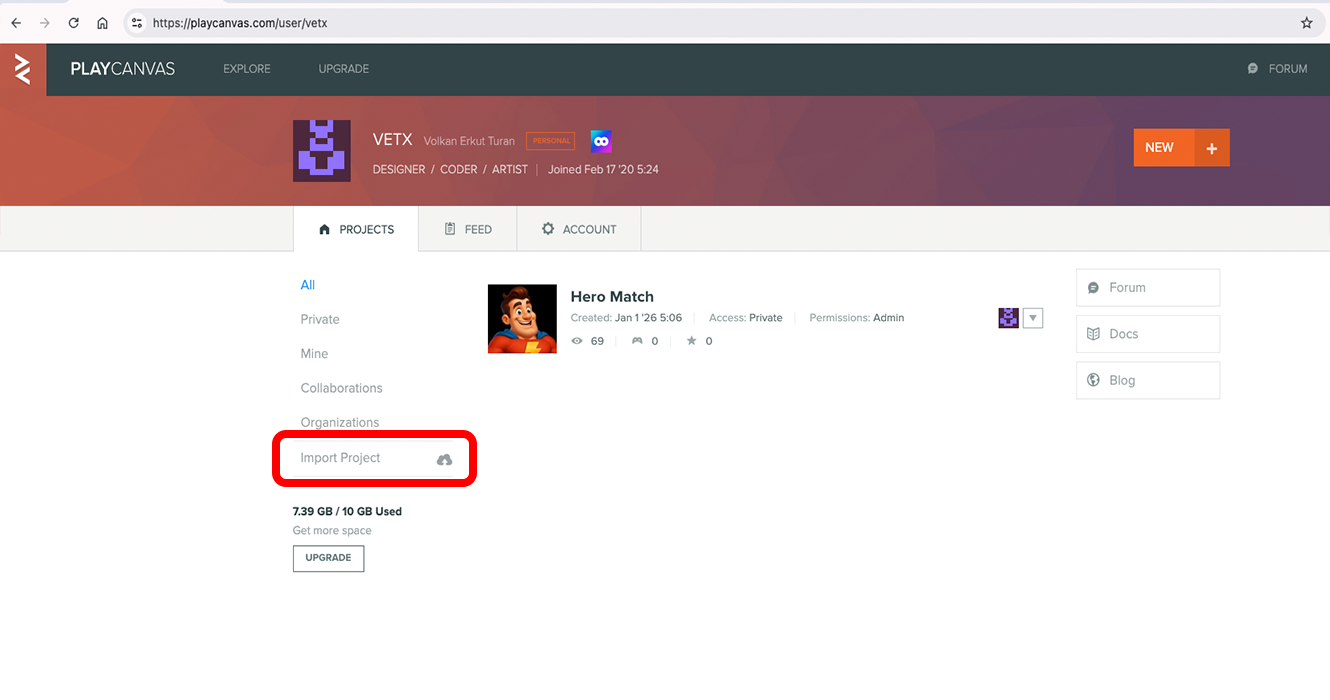The image size is (1330, 700).
Task: Click the star icon under Hero Match
Action: [x=691, y=341]
